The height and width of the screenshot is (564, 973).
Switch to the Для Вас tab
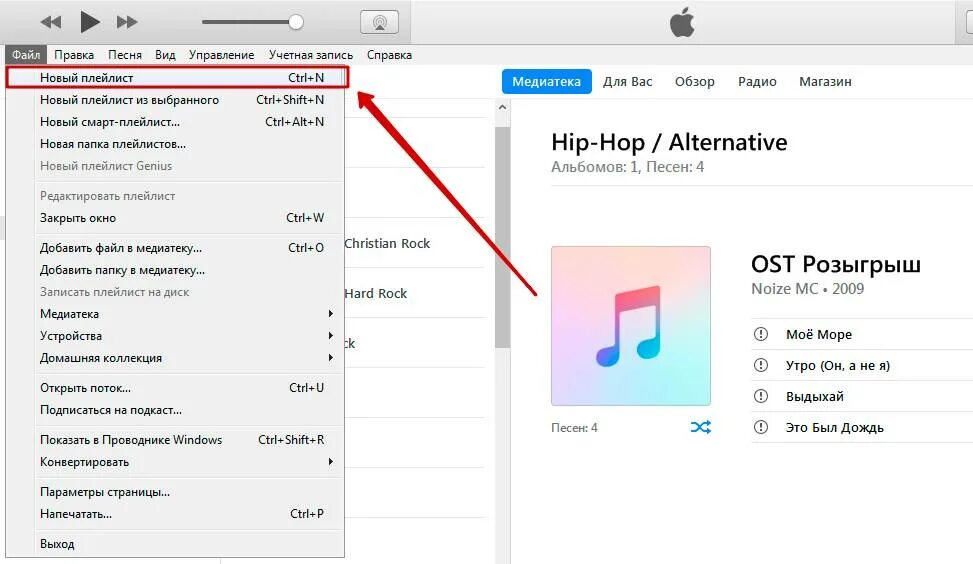pos(627,81)
